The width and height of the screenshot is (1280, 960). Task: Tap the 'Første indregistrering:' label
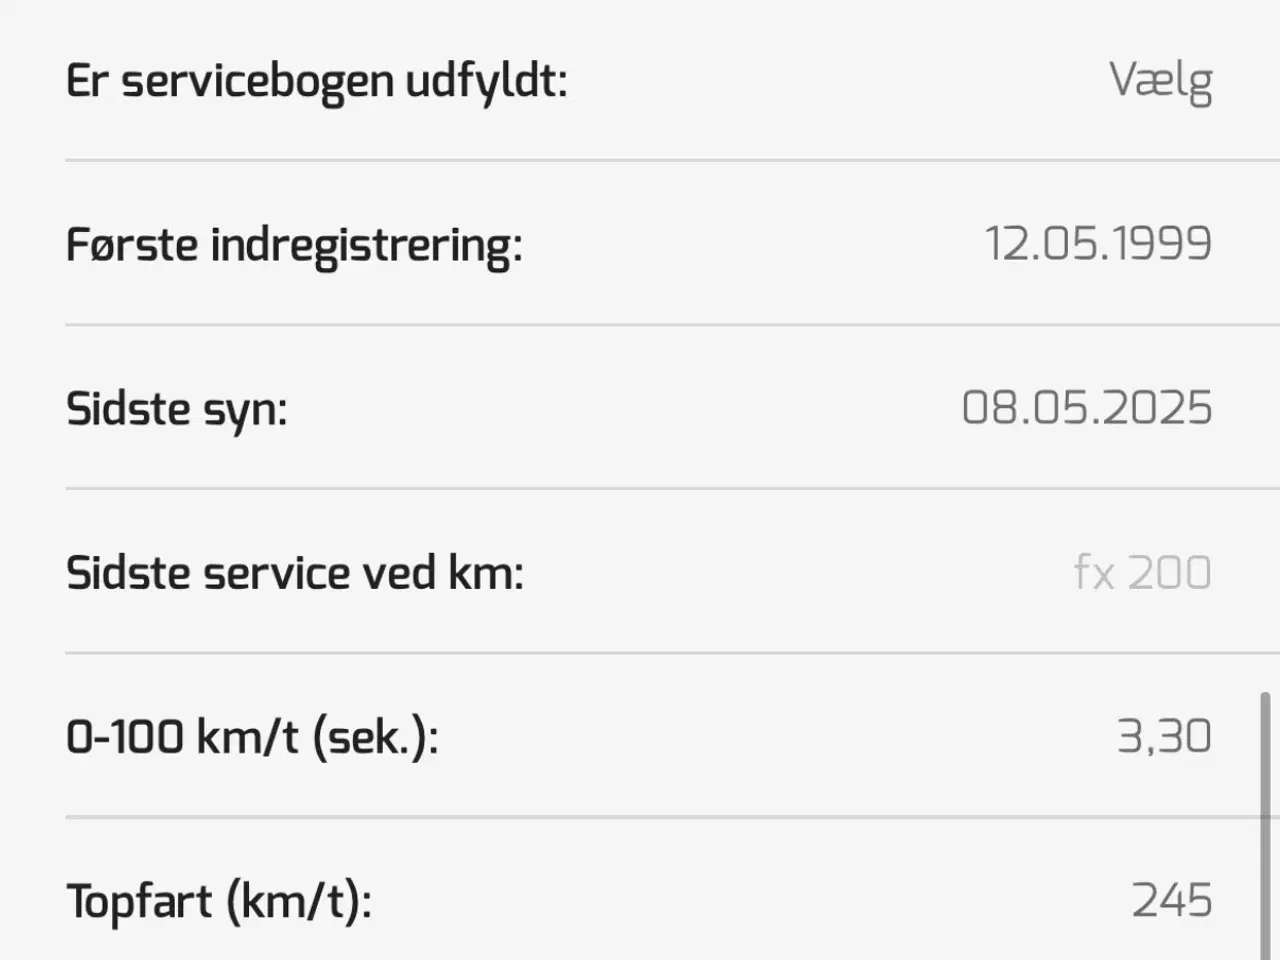pyautogui.click(x=294, y=244)
